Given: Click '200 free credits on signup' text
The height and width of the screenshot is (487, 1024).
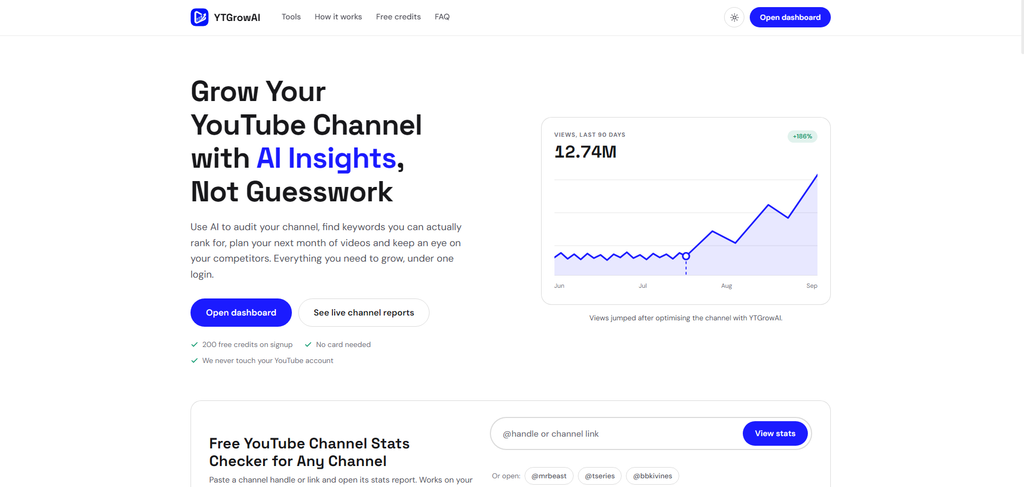Looking at the screenshot, I should 248,344.
